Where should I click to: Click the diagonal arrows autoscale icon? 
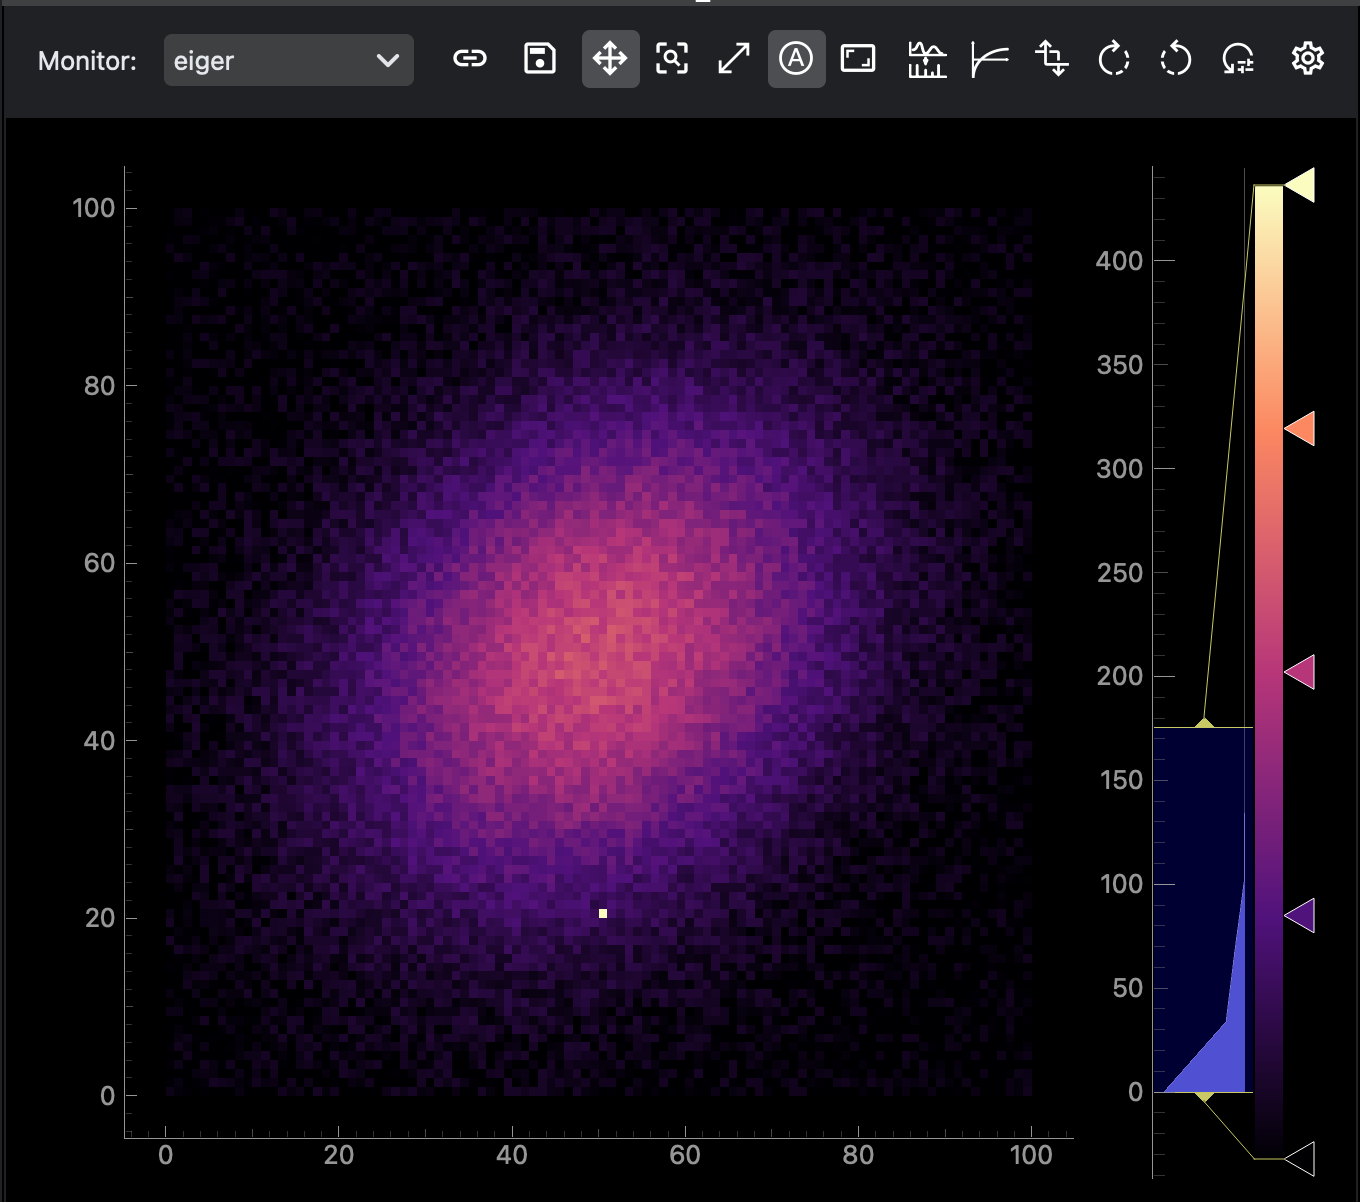pyautogui.click(x=734, y=59)
